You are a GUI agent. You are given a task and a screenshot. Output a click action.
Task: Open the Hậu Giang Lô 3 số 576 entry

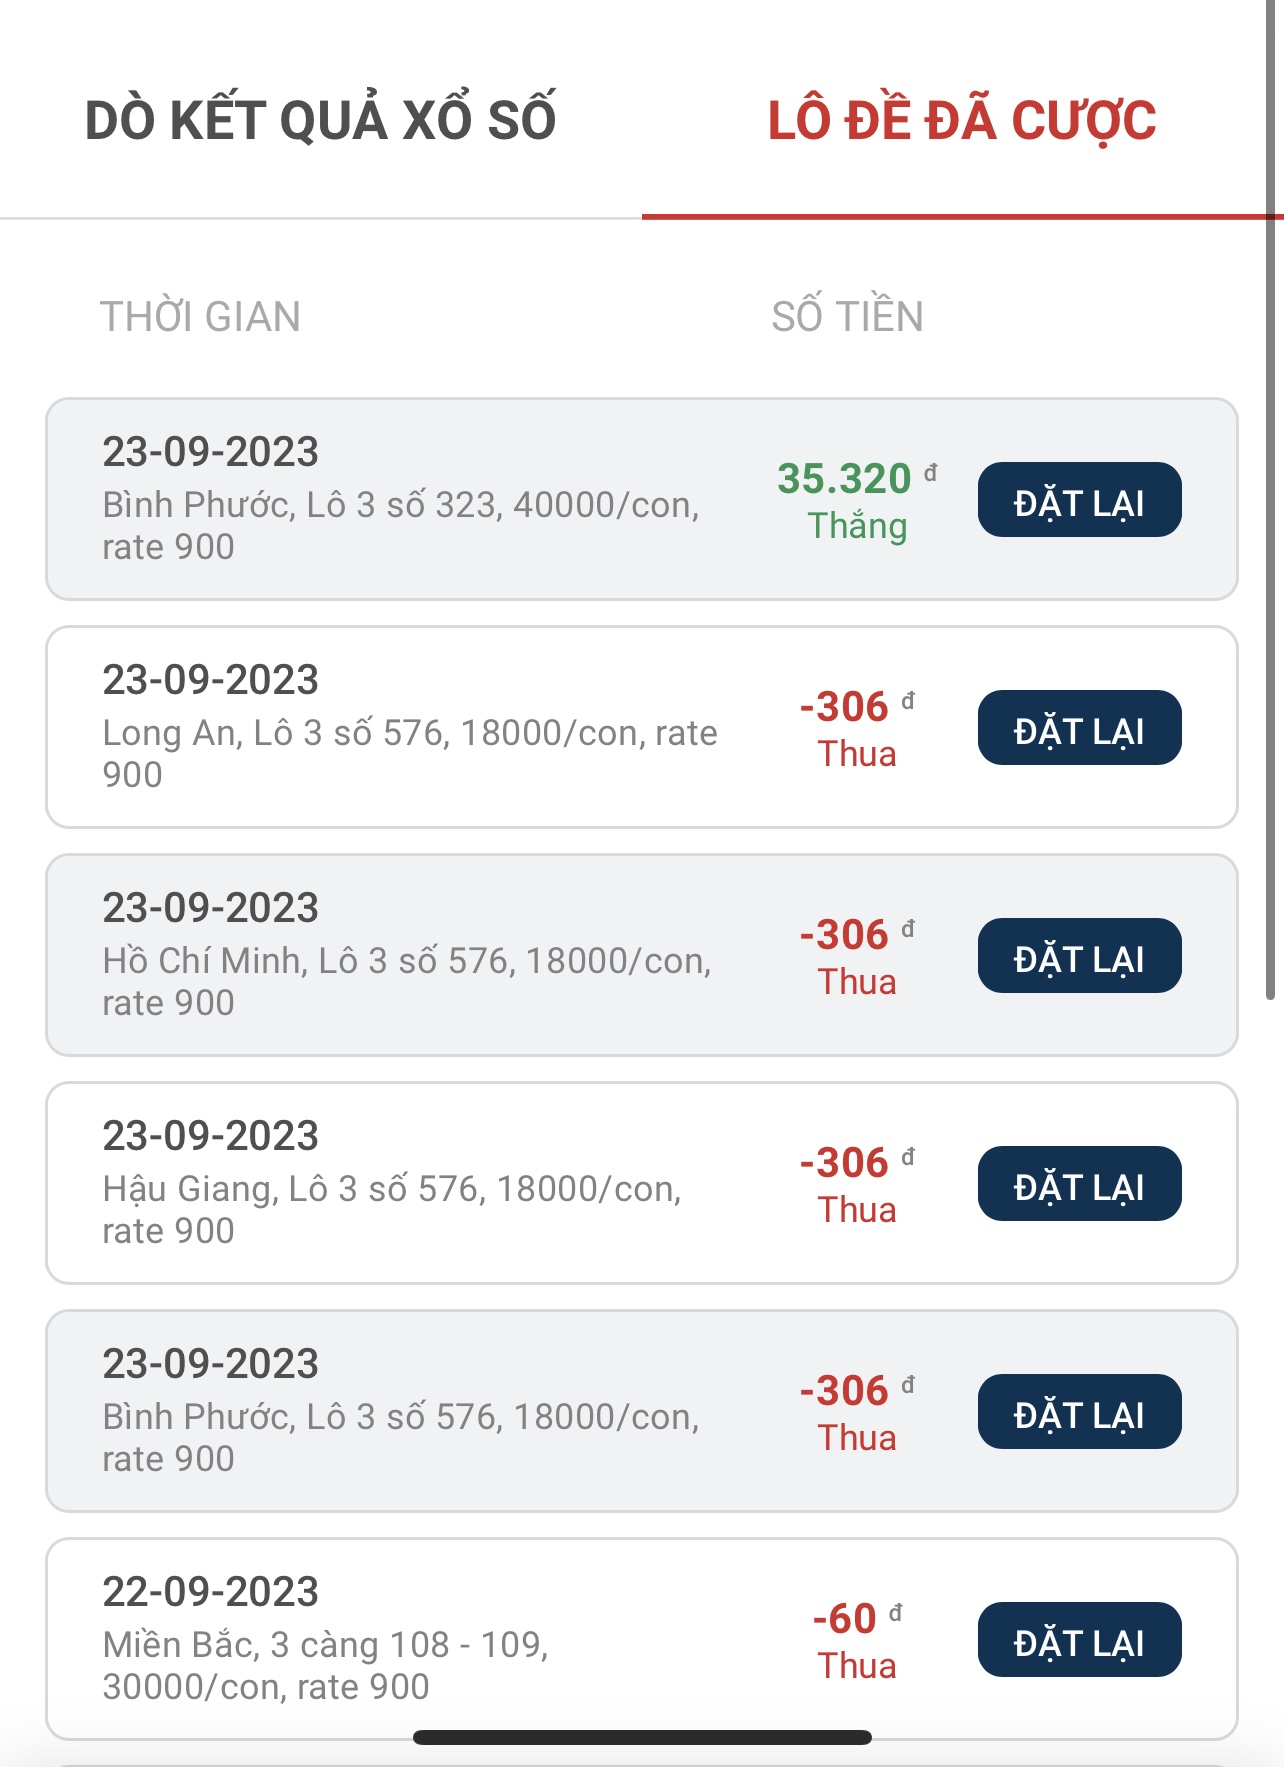392,1190
